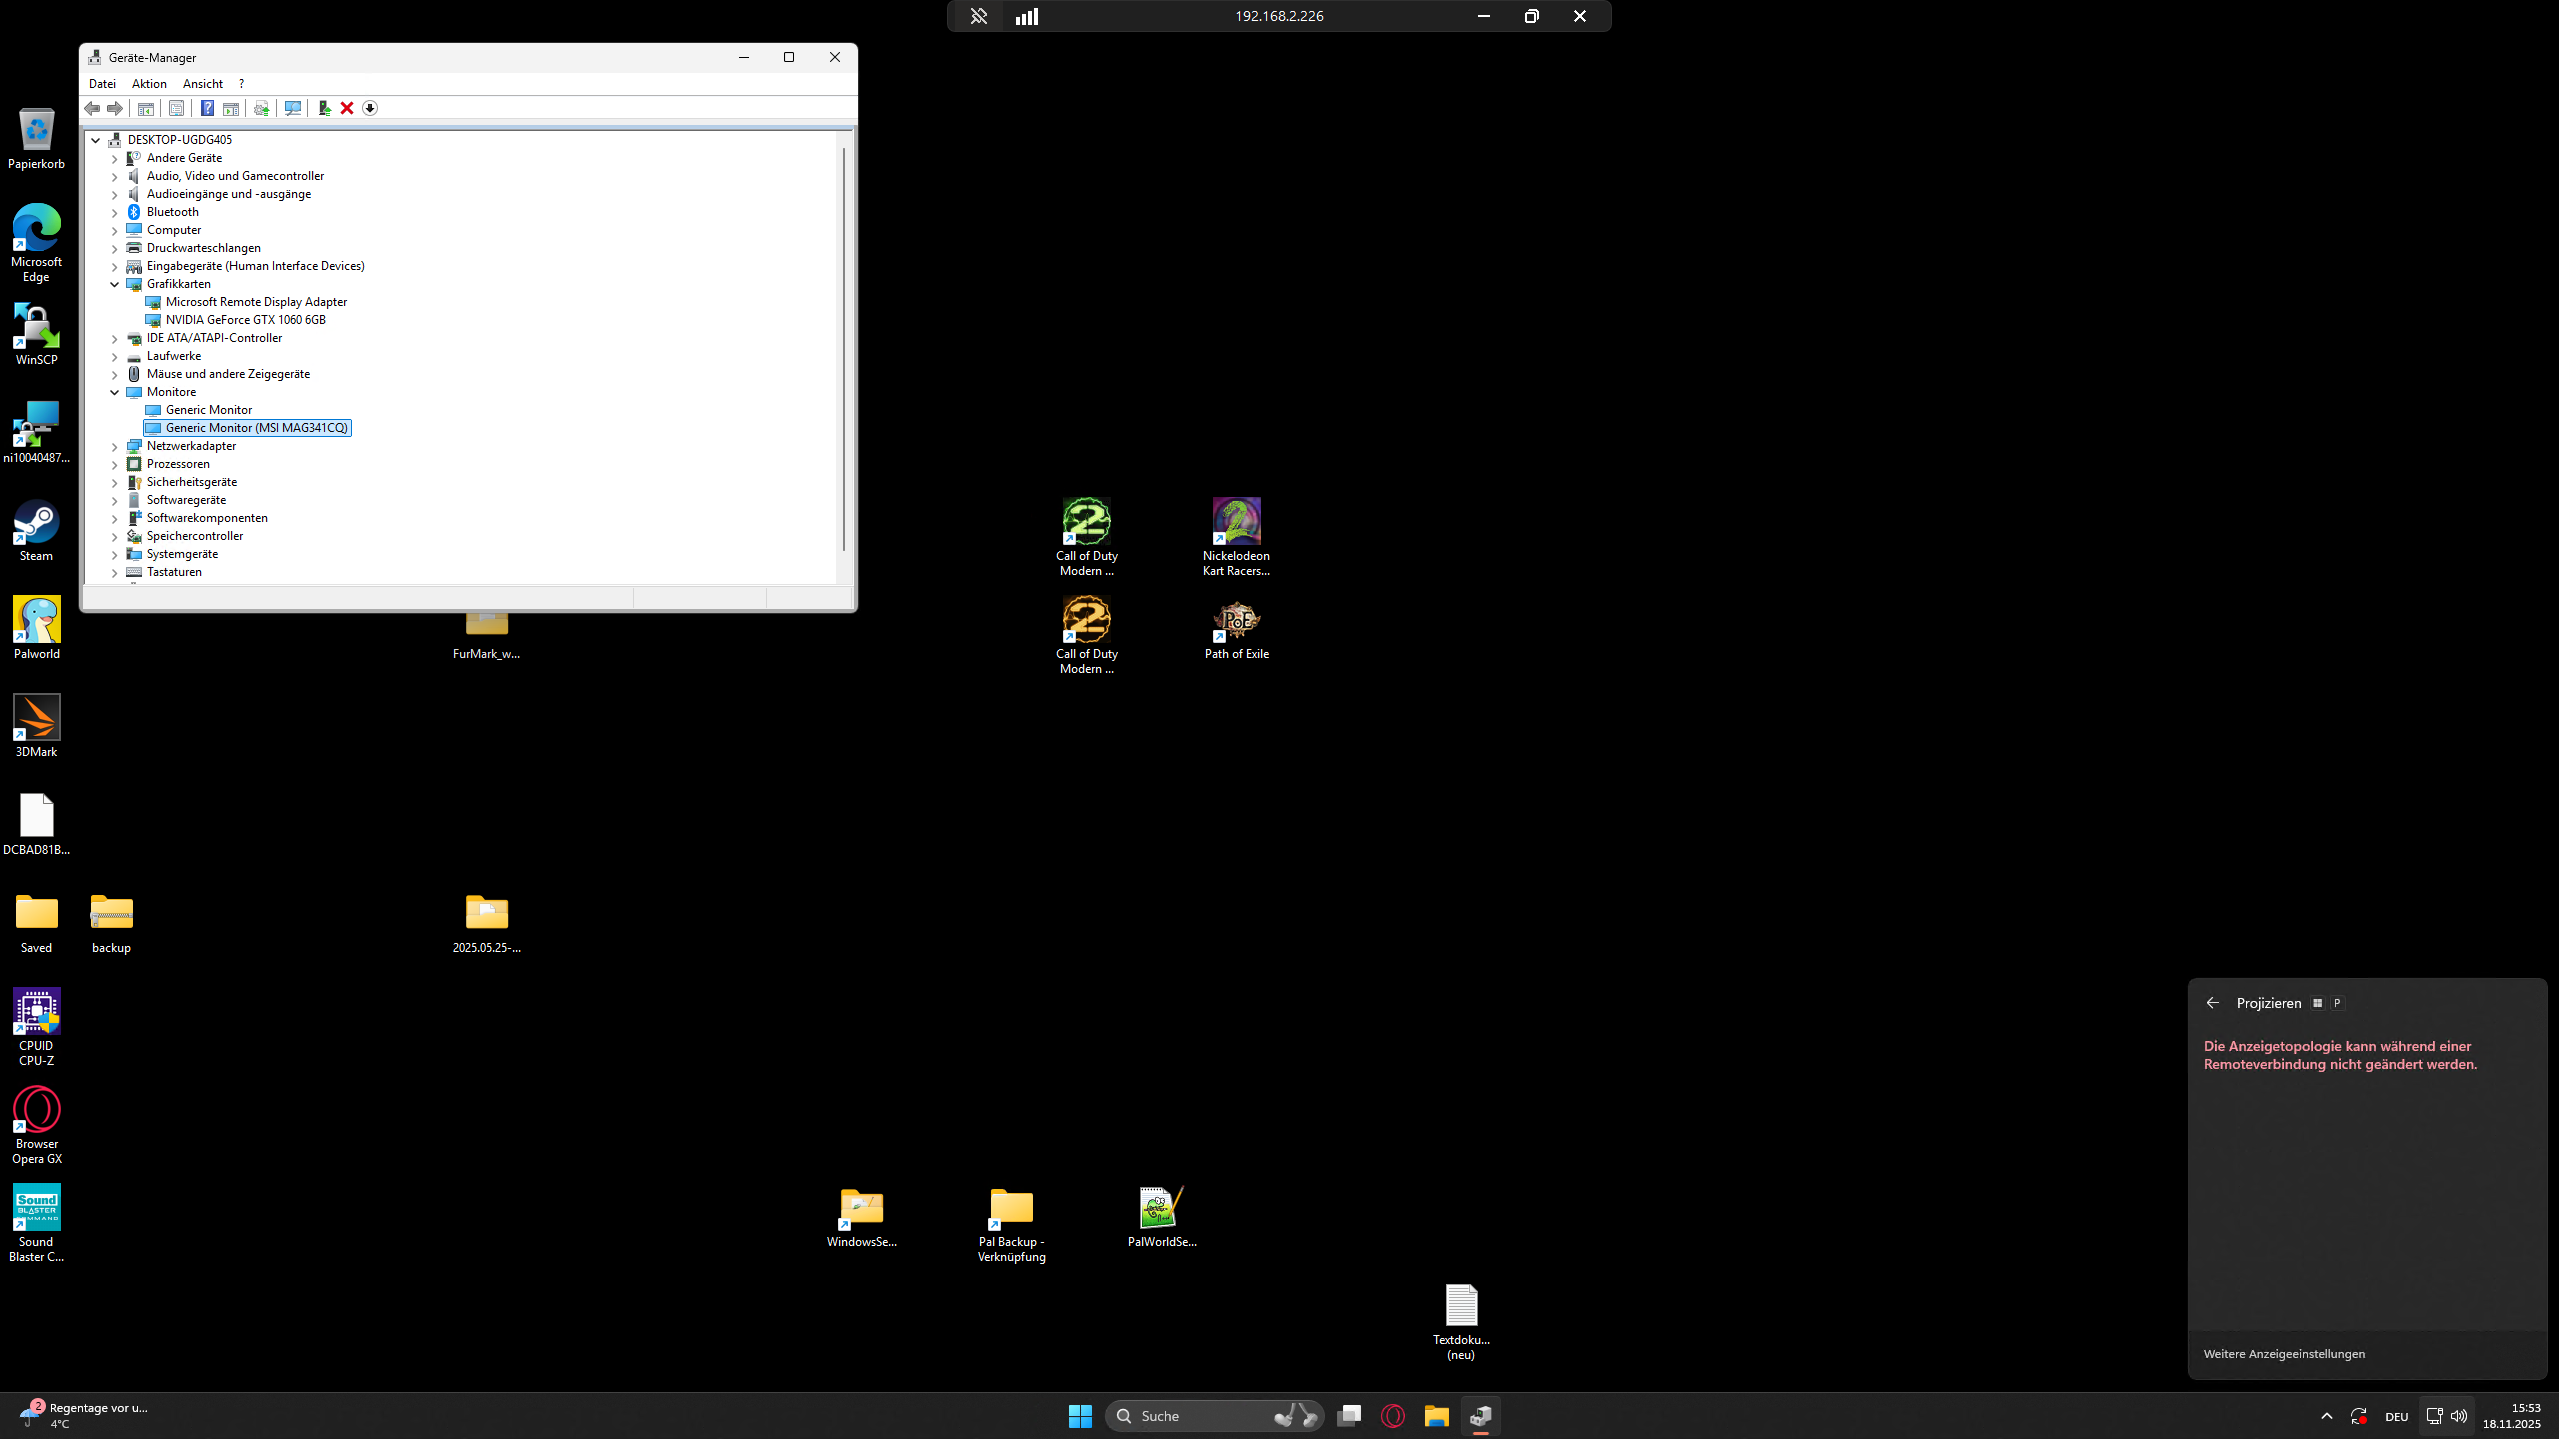
Task: Click the black down-arrow disable device icon
Action: (x=370, y=108)
